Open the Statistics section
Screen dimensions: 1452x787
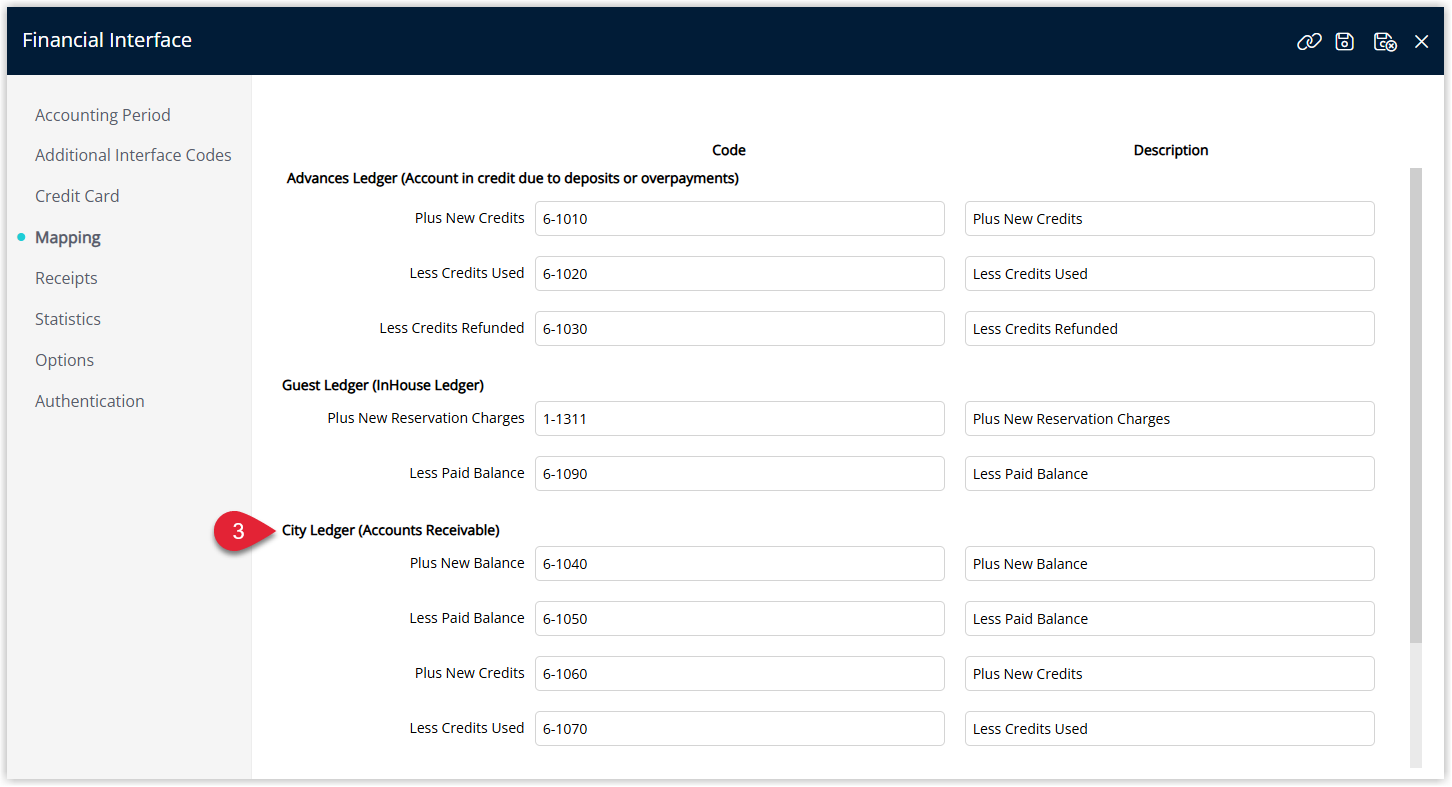coord(68,319)
